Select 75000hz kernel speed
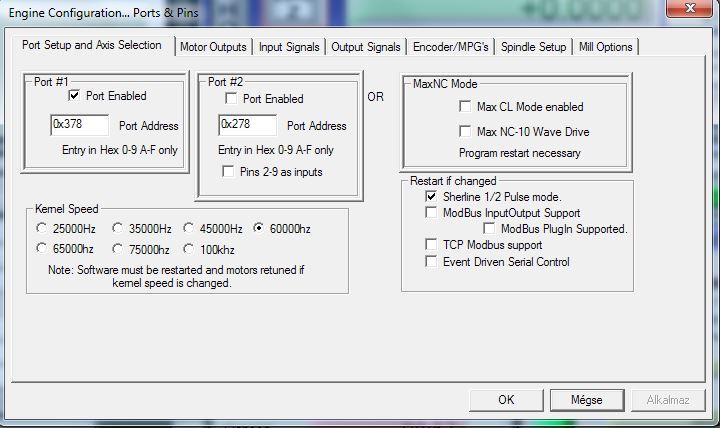Screen dimensions: 720x428 (118, 248)
